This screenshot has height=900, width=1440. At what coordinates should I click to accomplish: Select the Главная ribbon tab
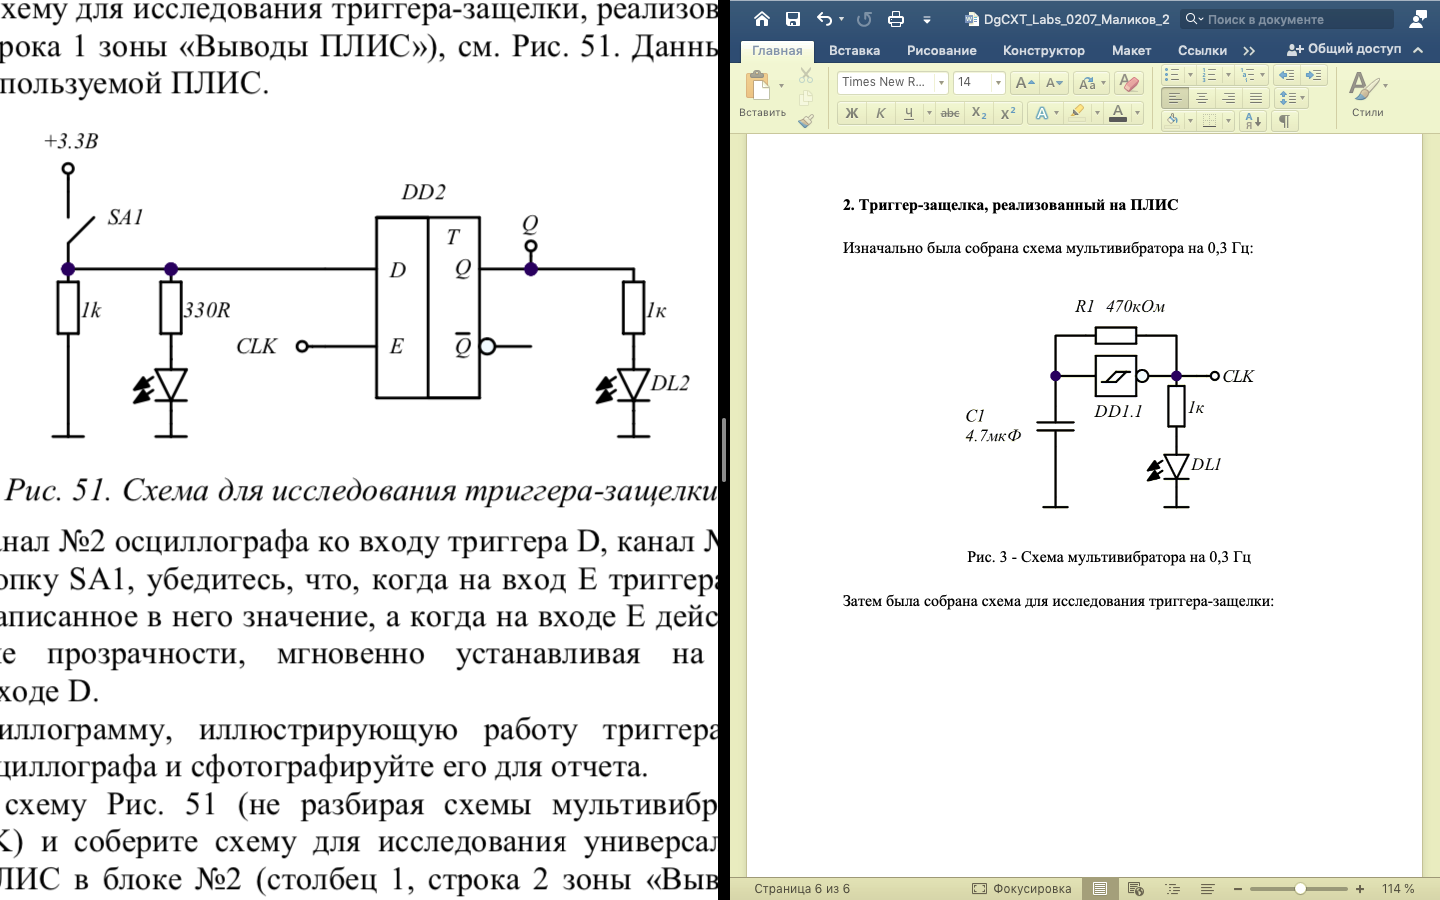click(777, 50)
